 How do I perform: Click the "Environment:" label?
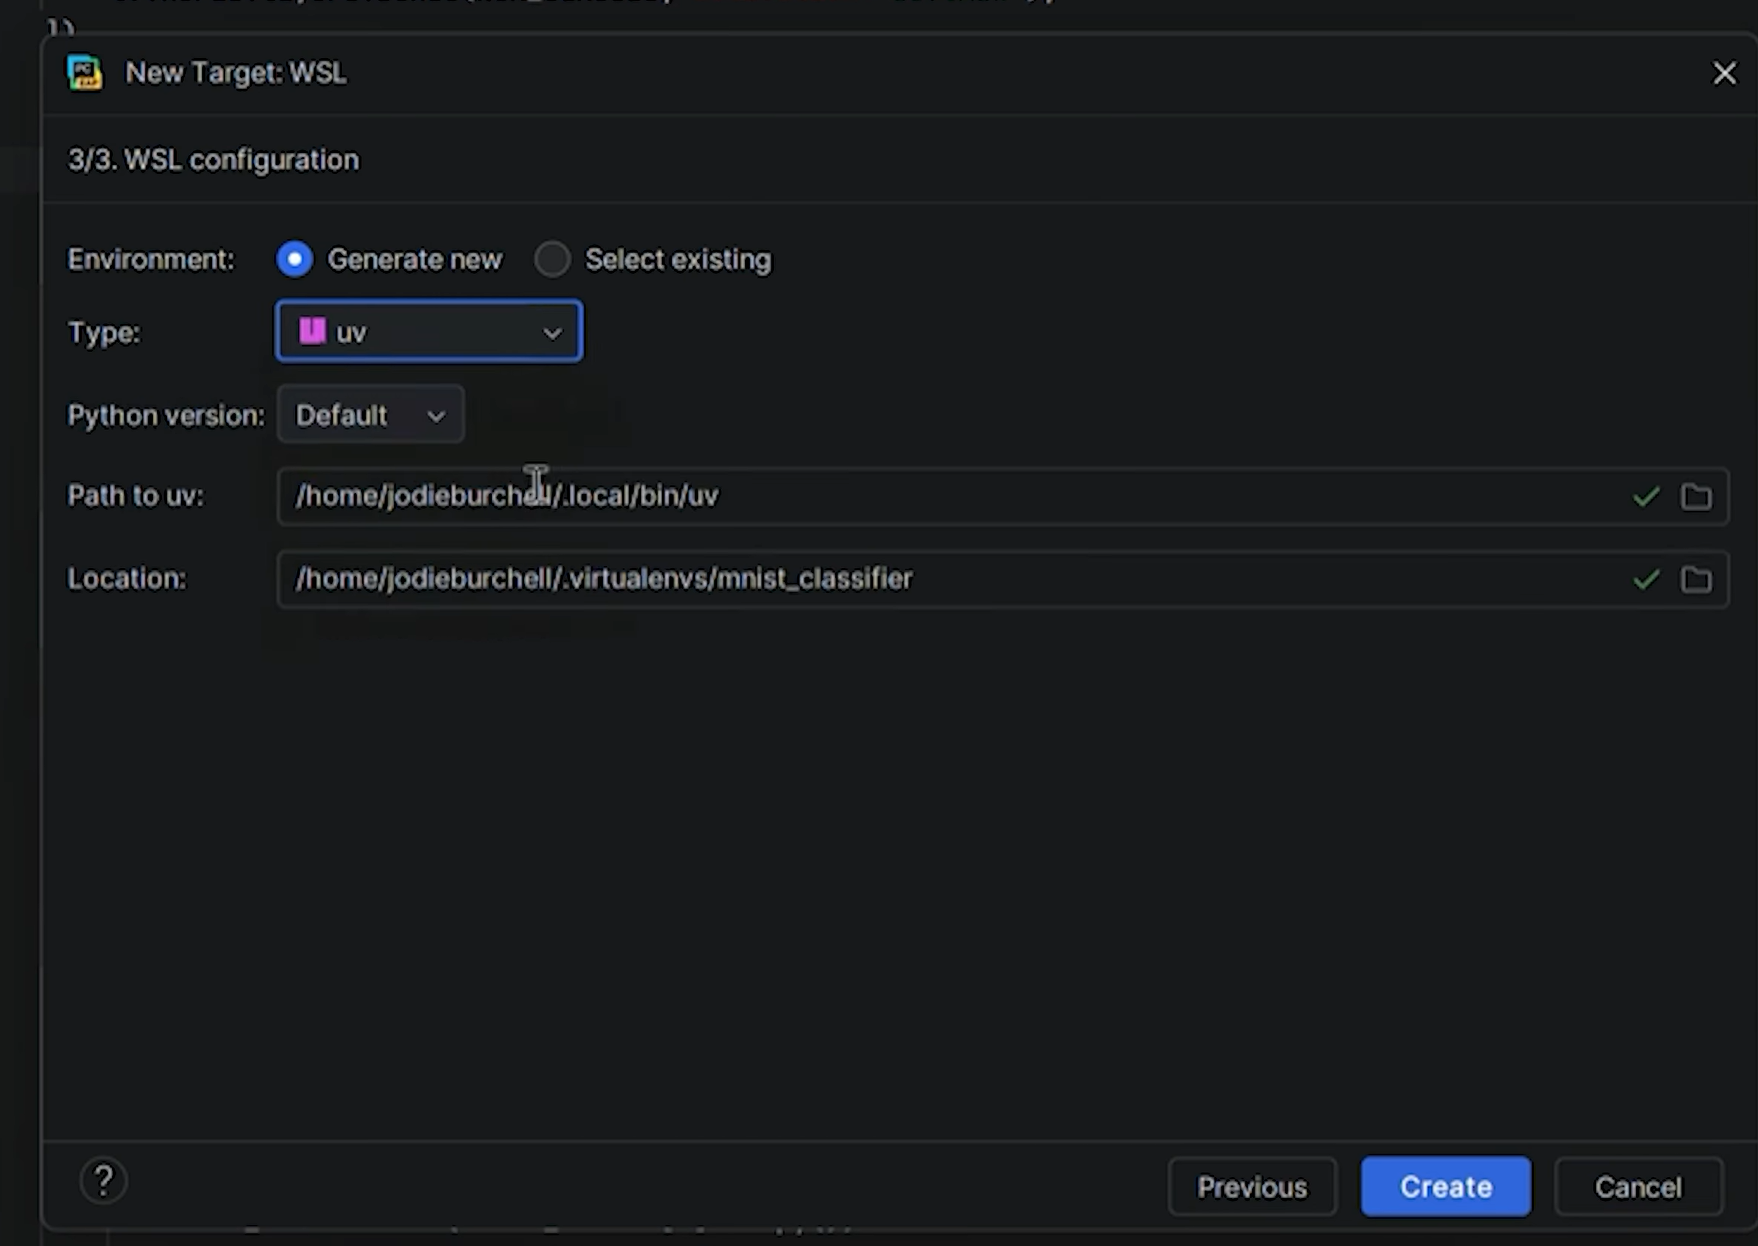coord(151,259)
